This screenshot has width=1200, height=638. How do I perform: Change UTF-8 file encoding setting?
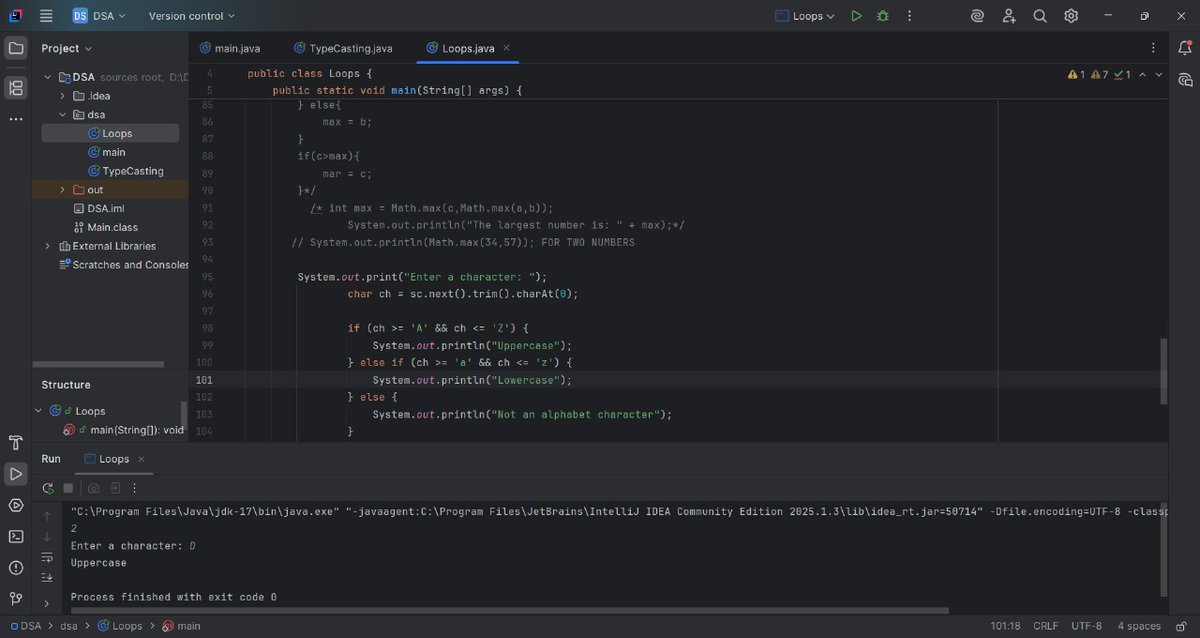click(1086, 626)
